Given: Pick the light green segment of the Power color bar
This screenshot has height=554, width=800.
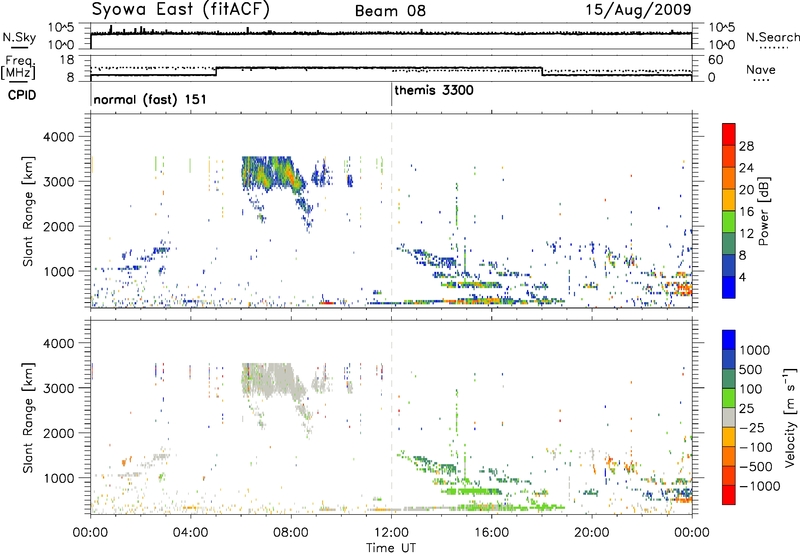Looking at the screenshot, I should tap(729, 221).
